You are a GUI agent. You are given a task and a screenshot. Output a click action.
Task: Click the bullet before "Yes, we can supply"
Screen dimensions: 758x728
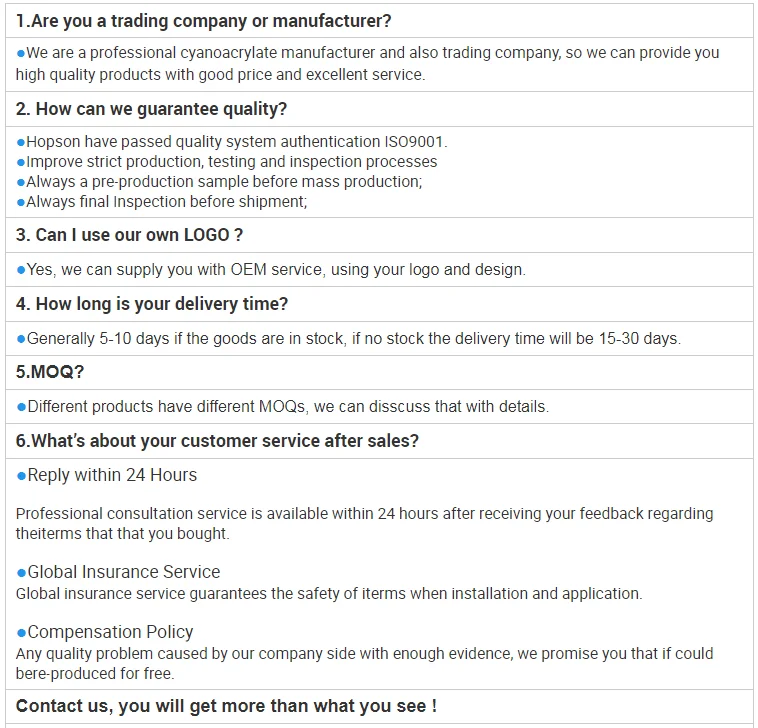(21, 270)
